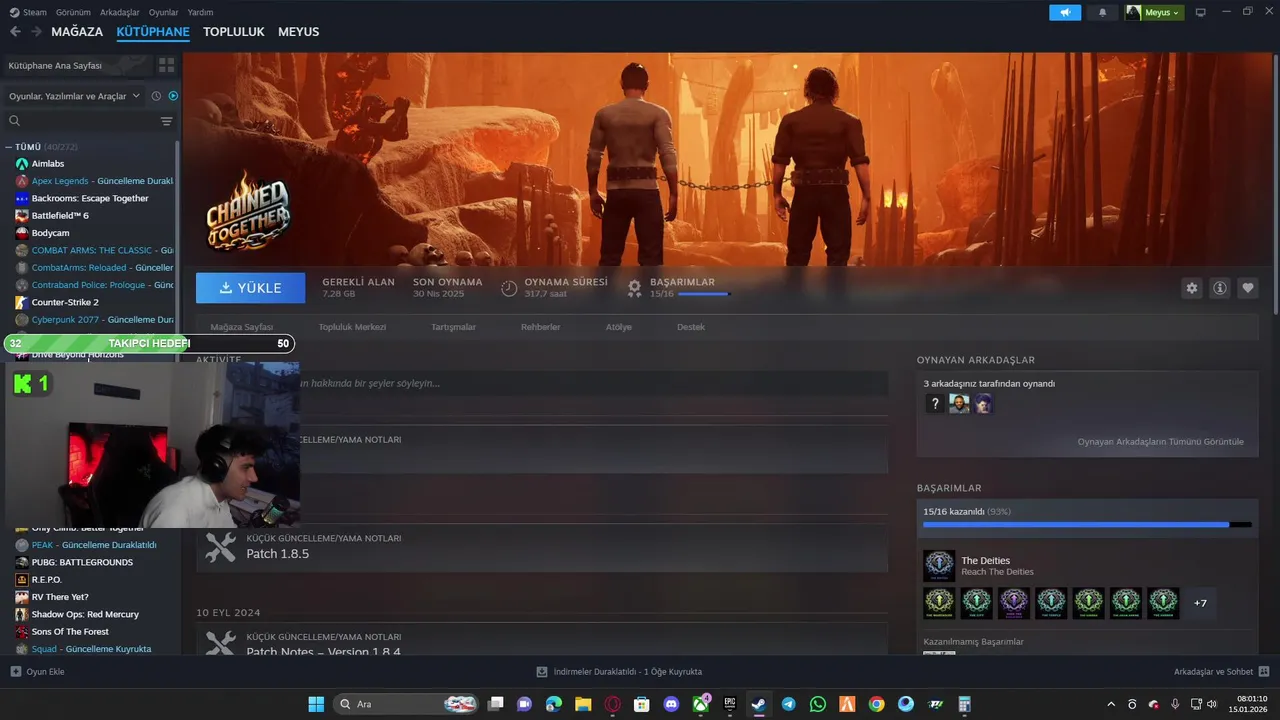Open the Oyunlar menu
1280x720 pixels.
coord(164,12)
